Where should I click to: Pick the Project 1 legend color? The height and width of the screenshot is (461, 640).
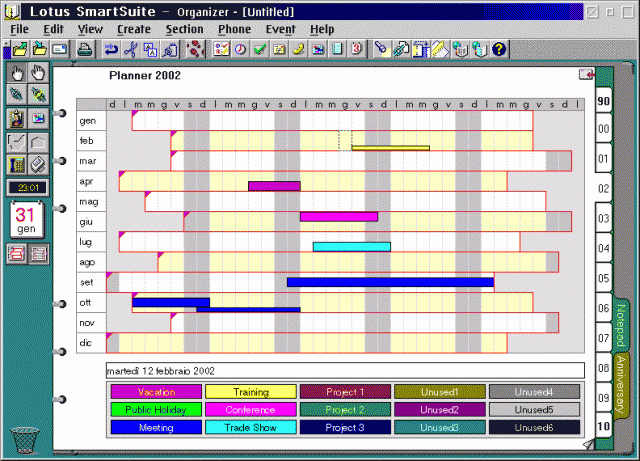click(x=345, y=392)
